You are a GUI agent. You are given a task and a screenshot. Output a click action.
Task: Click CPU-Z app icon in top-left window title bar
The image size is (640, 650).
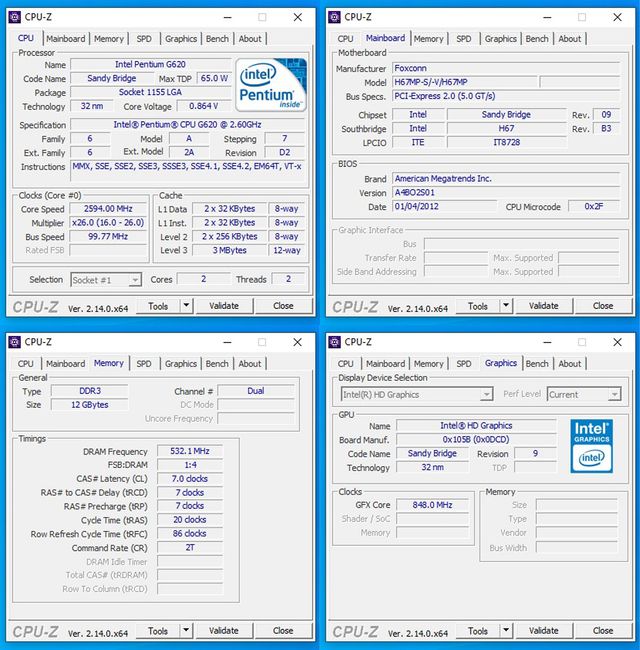pos(15,17)
